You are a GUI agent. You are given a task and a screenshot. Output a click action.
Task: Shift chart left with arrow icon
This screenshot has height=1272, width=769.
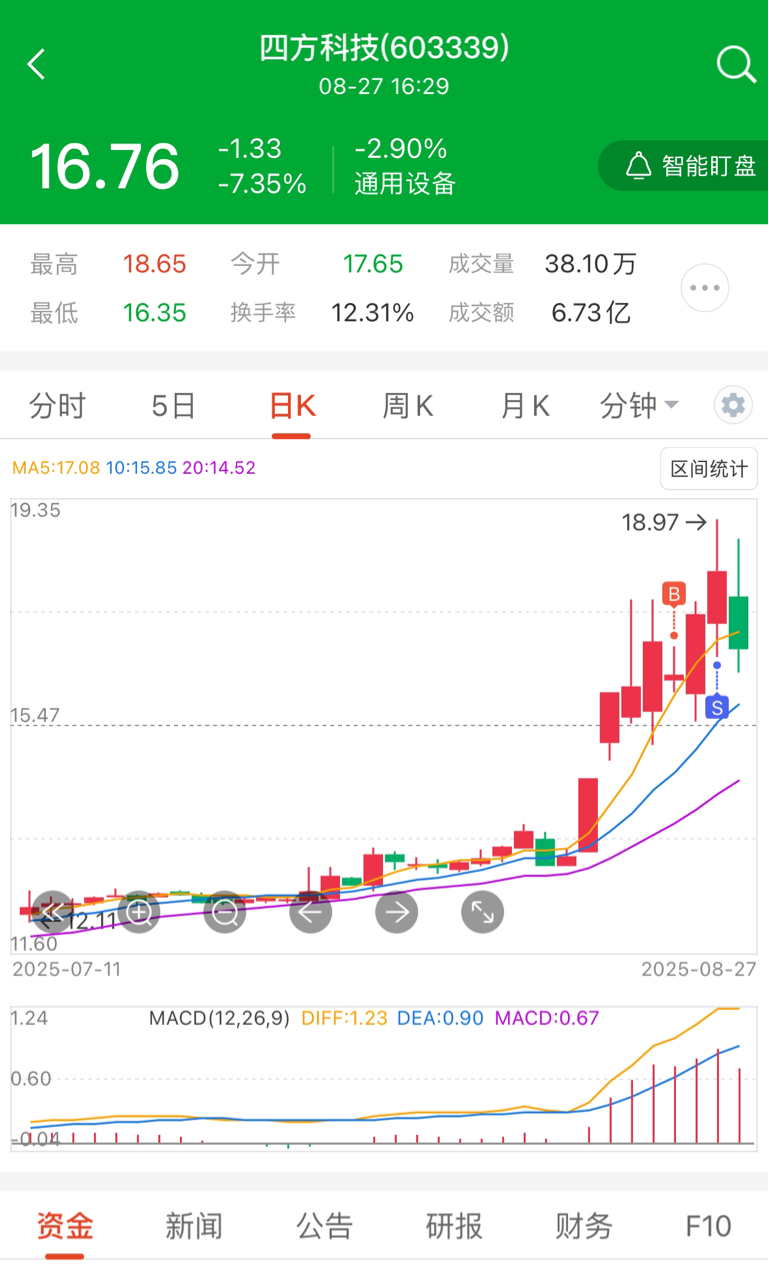coord(311,912)
